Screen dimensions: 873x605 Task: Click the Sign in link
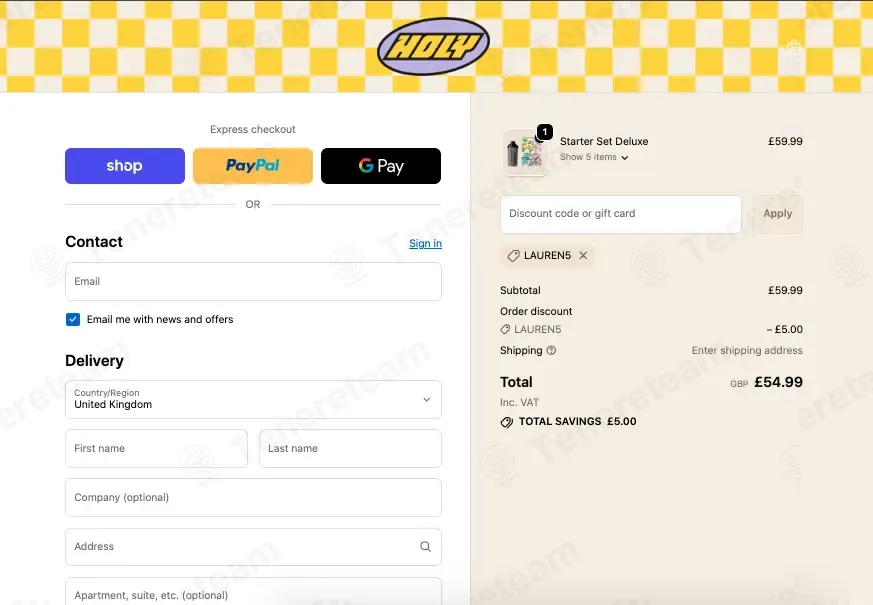pos(425,243)
